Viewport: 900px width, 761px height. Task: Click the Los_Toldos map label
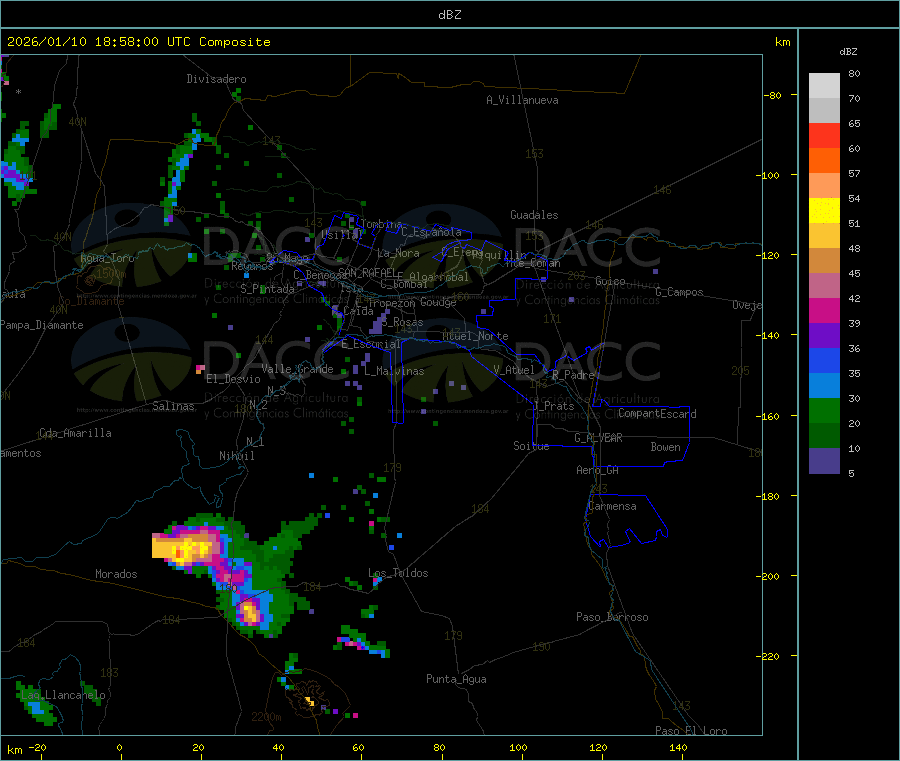pyautogui.click(x=398, y=573)
